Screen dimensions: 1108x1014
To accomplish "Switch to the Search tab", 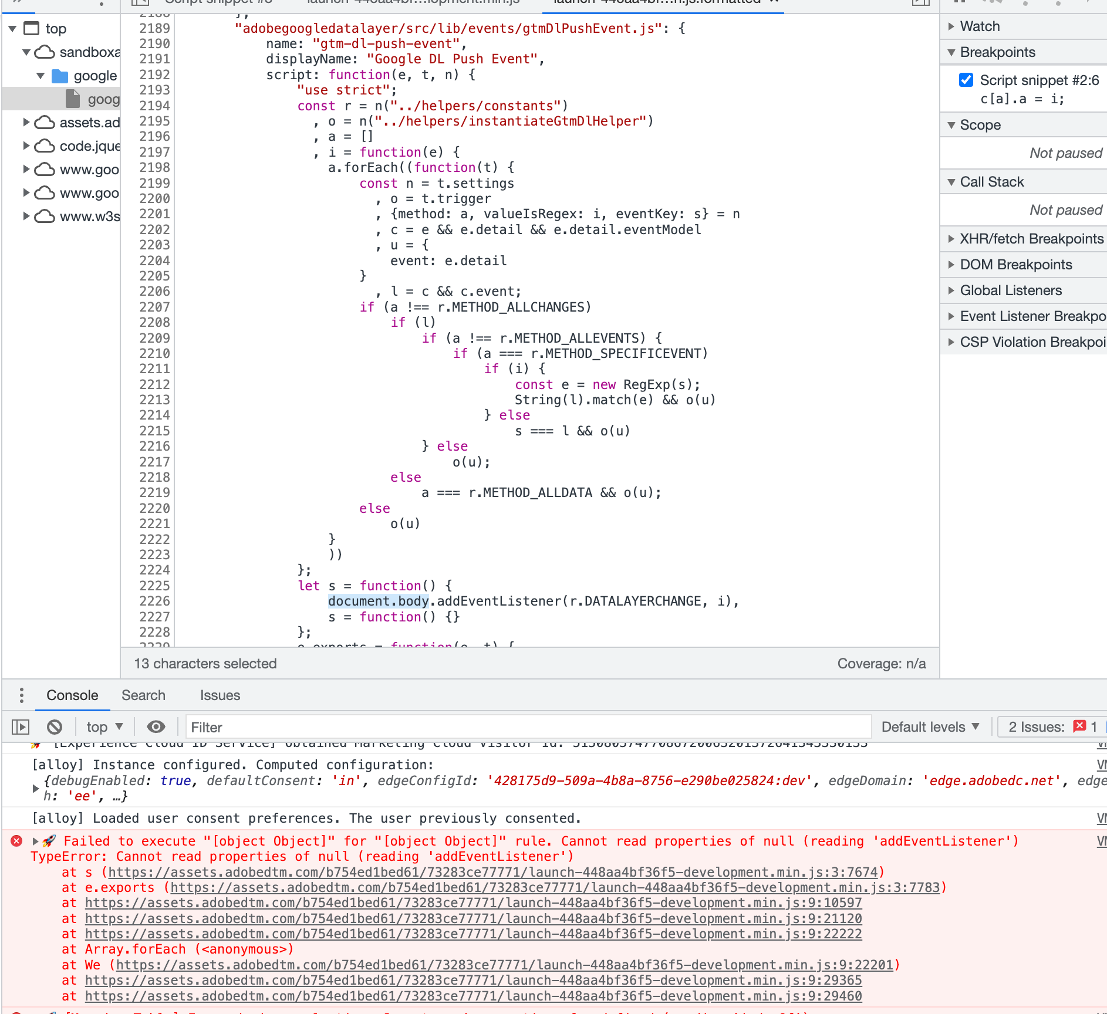I will pyautogui.click(x=143, y=695).
